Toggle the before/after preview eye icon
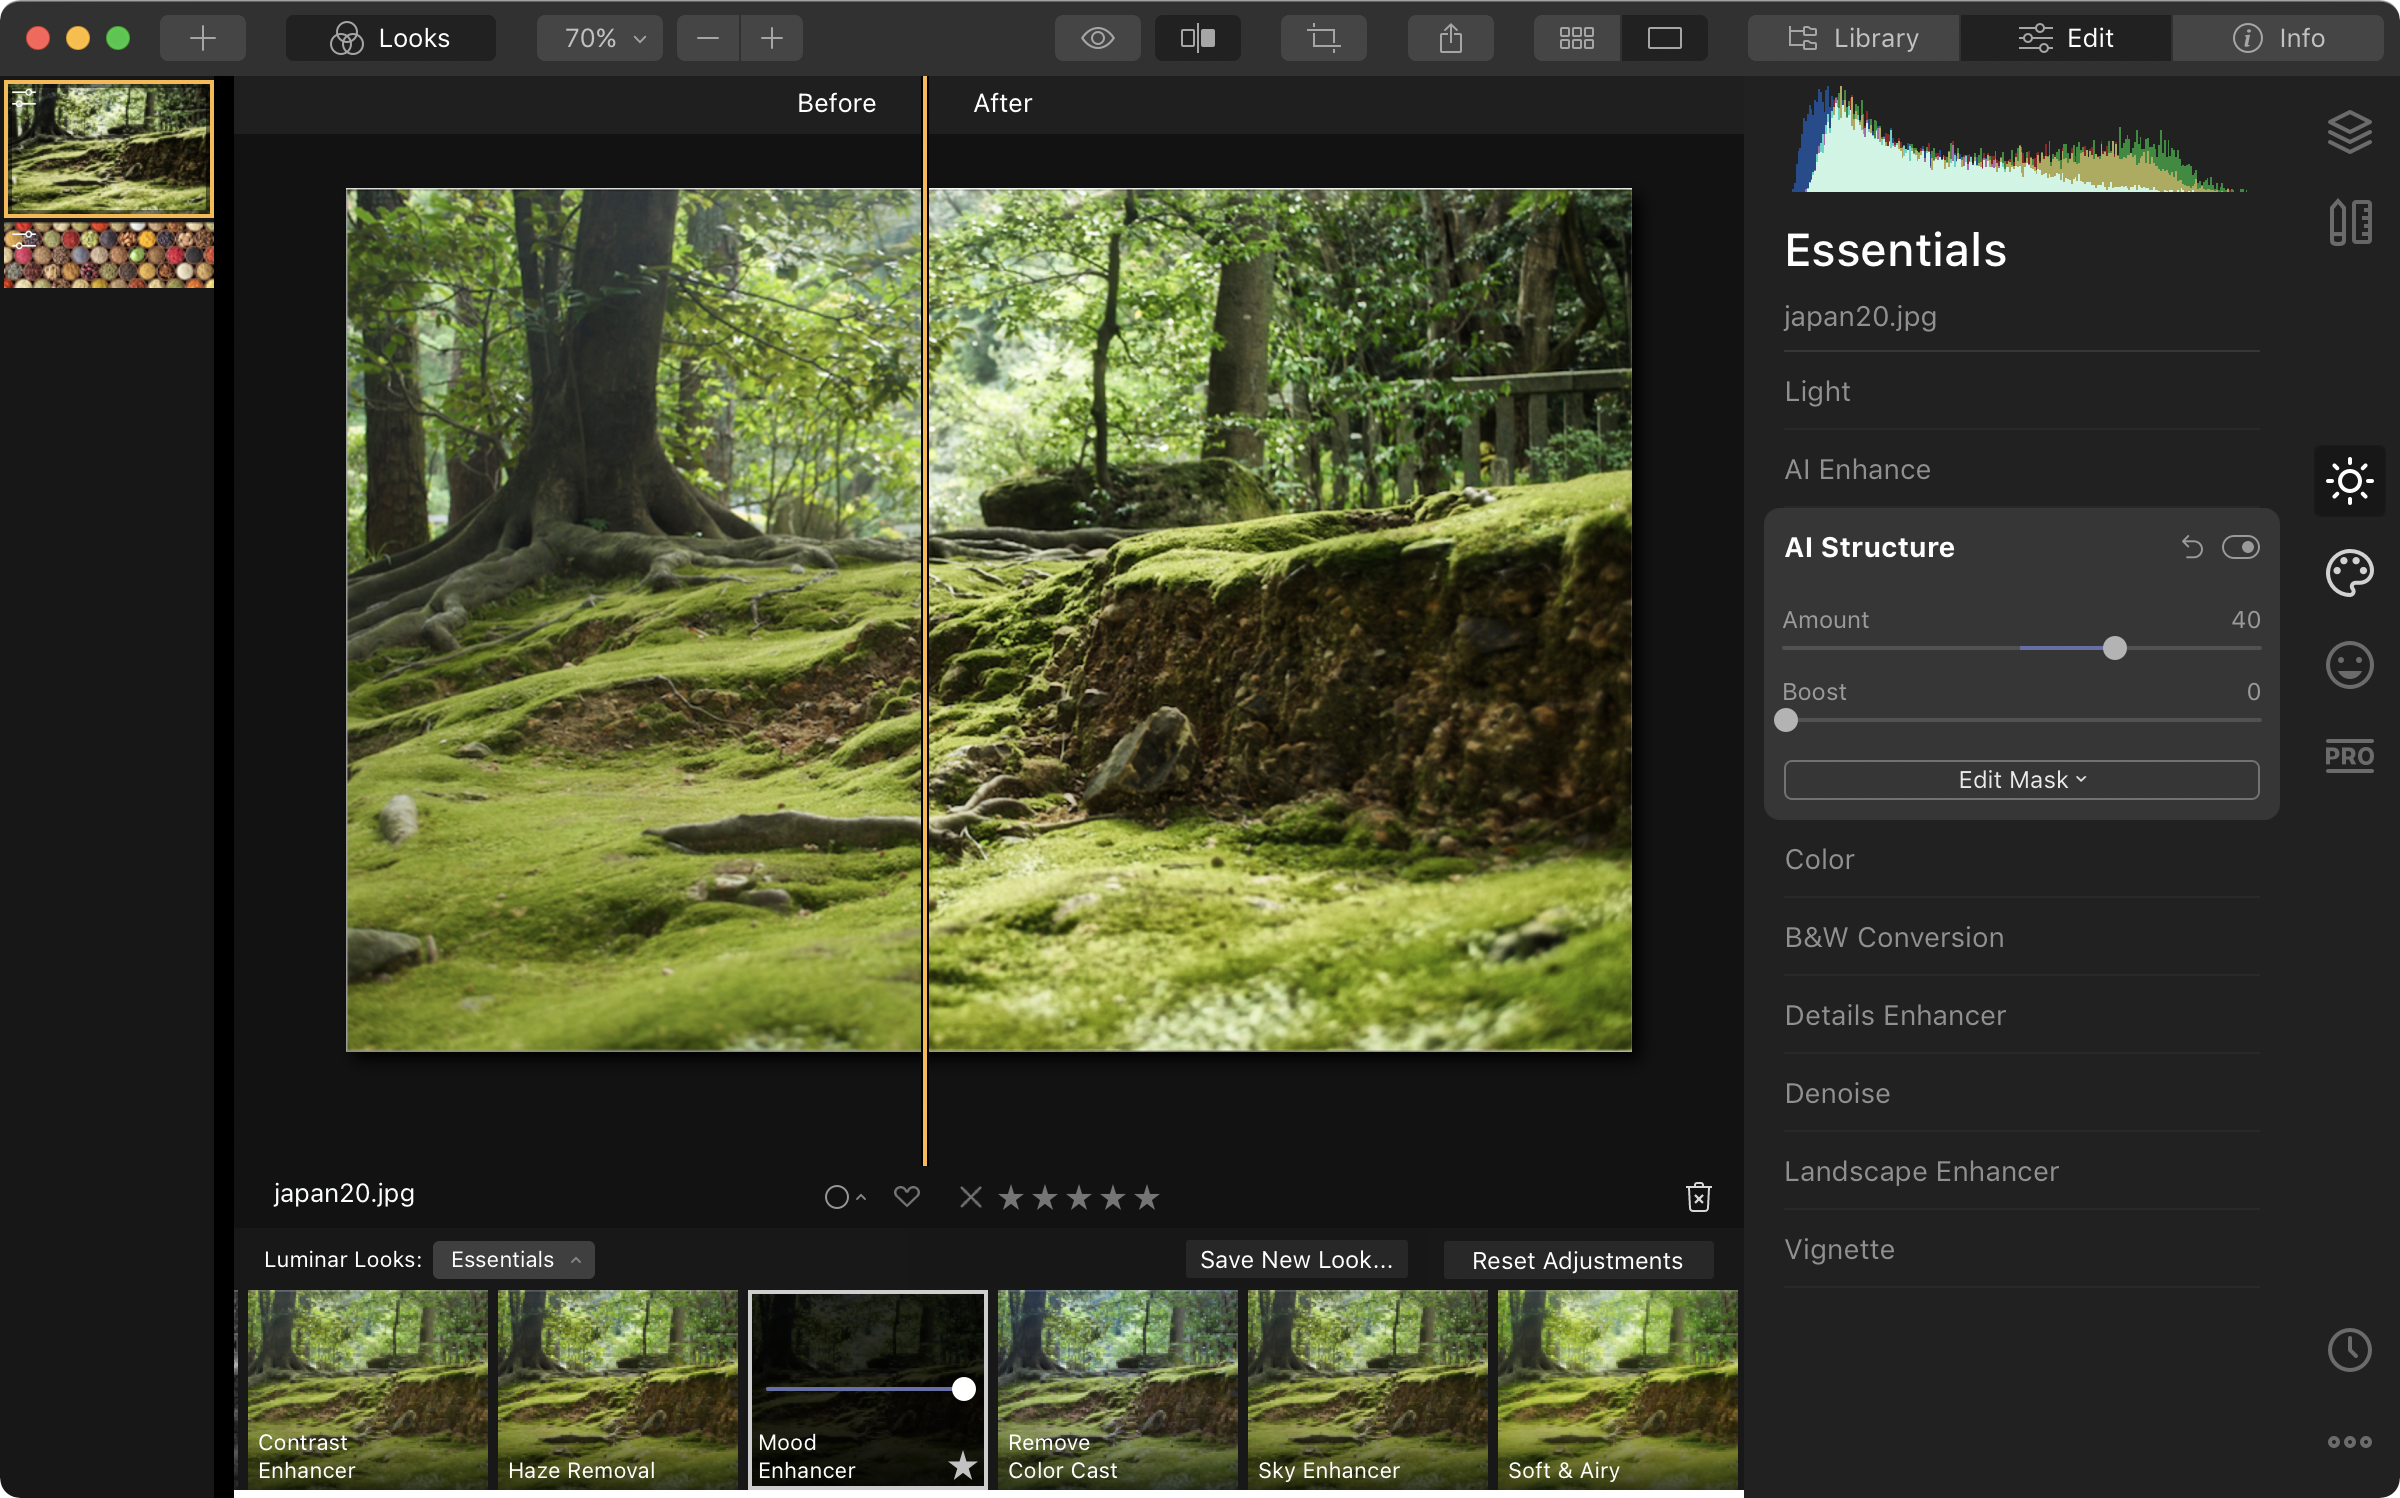The image size is (2400, 1498). click(1096, 36)
